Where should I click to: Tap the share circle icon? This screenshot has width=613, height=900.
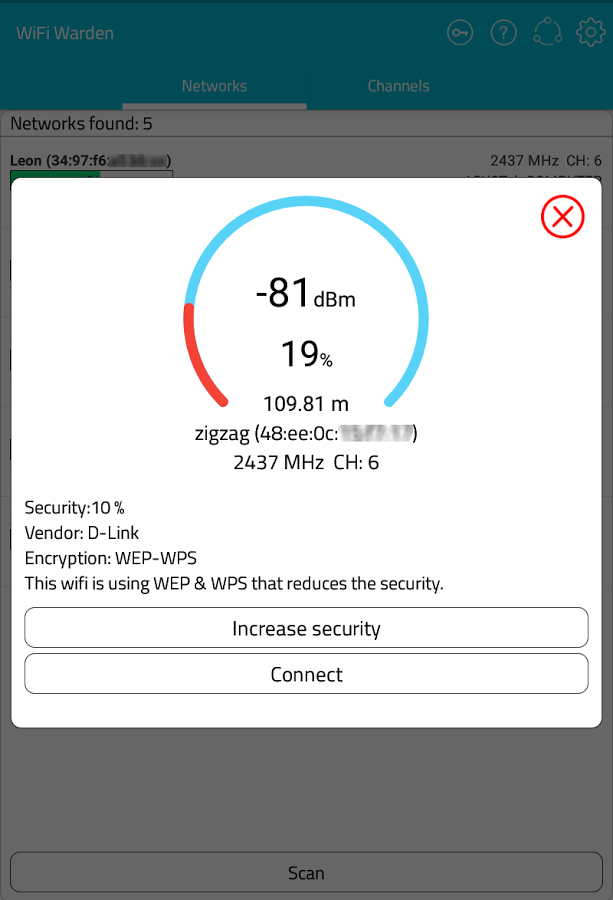click(x=548, y=32)
